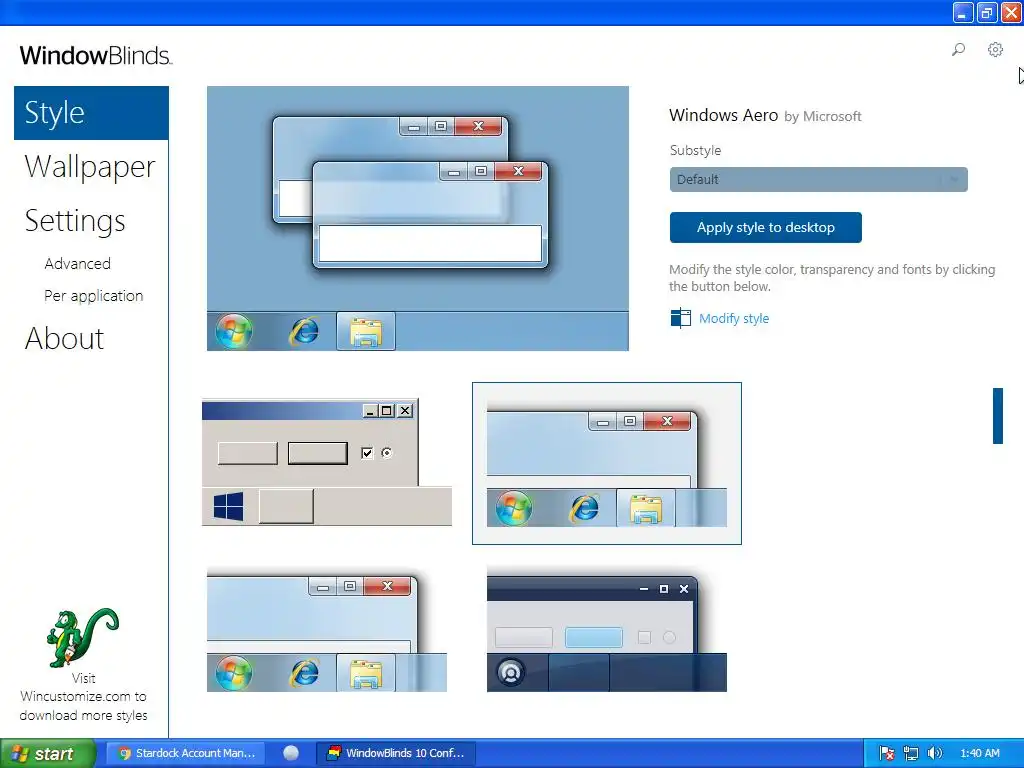
Task: Open Per application settings
Action: (x=93, y=296)
